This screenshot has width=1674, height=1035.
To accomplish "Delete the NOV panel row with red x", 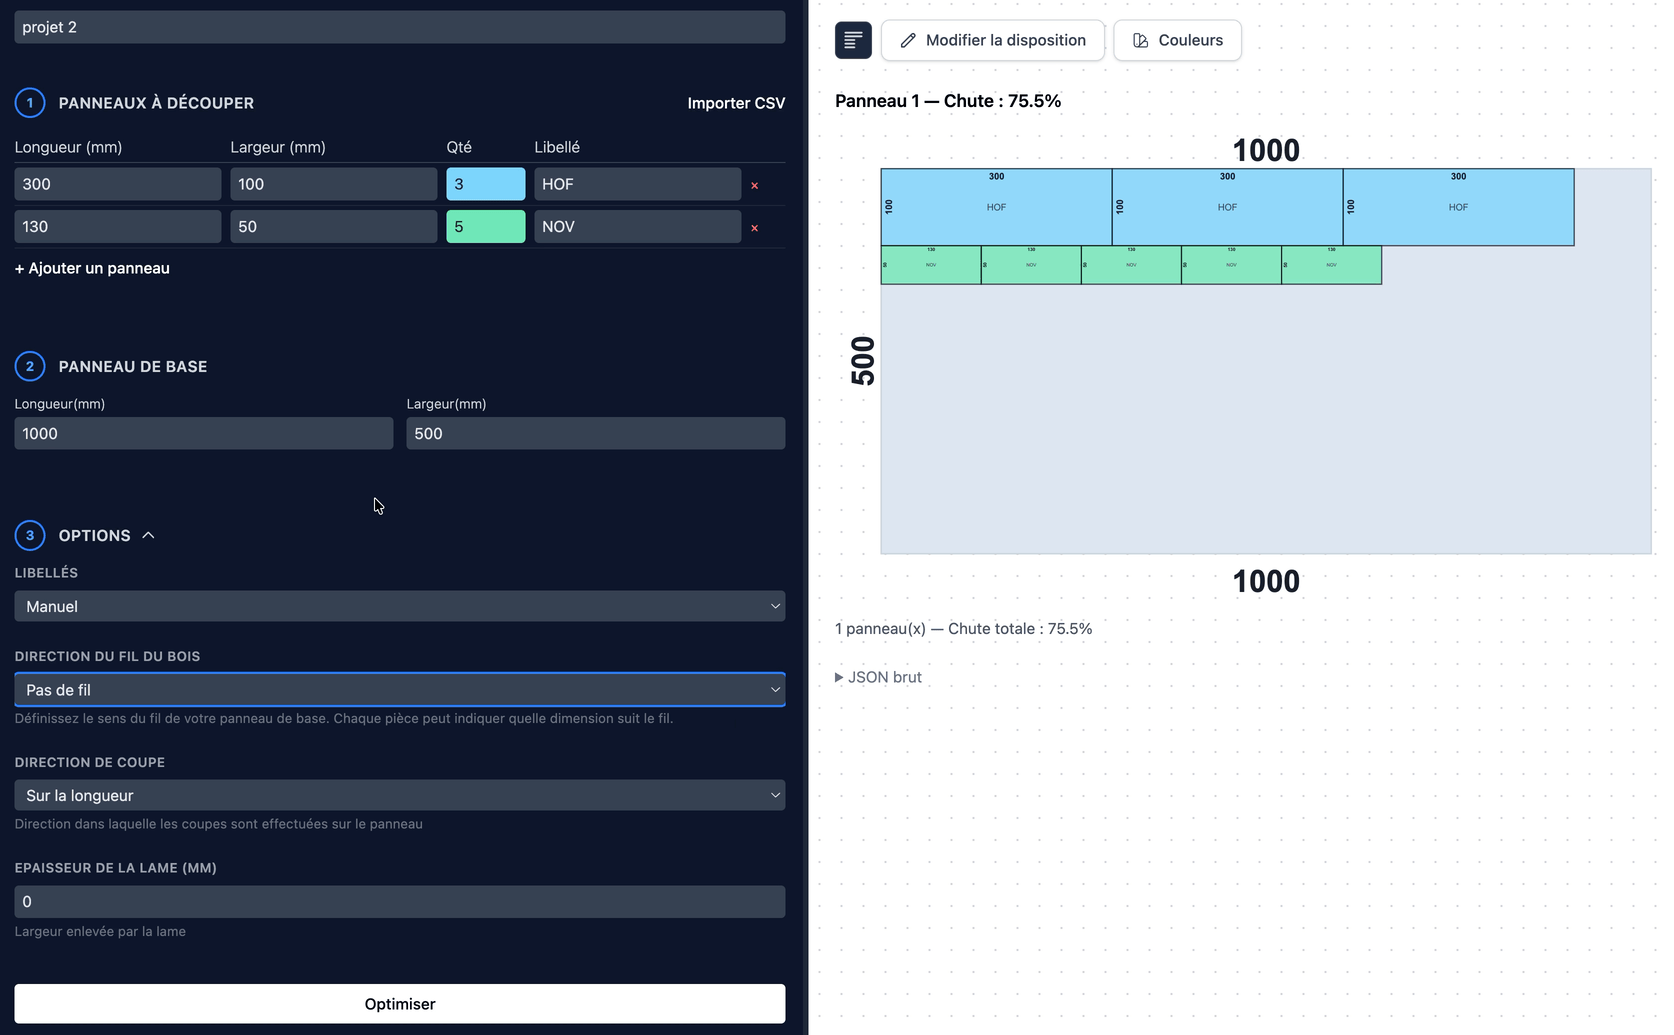I will tap(754, 228).
